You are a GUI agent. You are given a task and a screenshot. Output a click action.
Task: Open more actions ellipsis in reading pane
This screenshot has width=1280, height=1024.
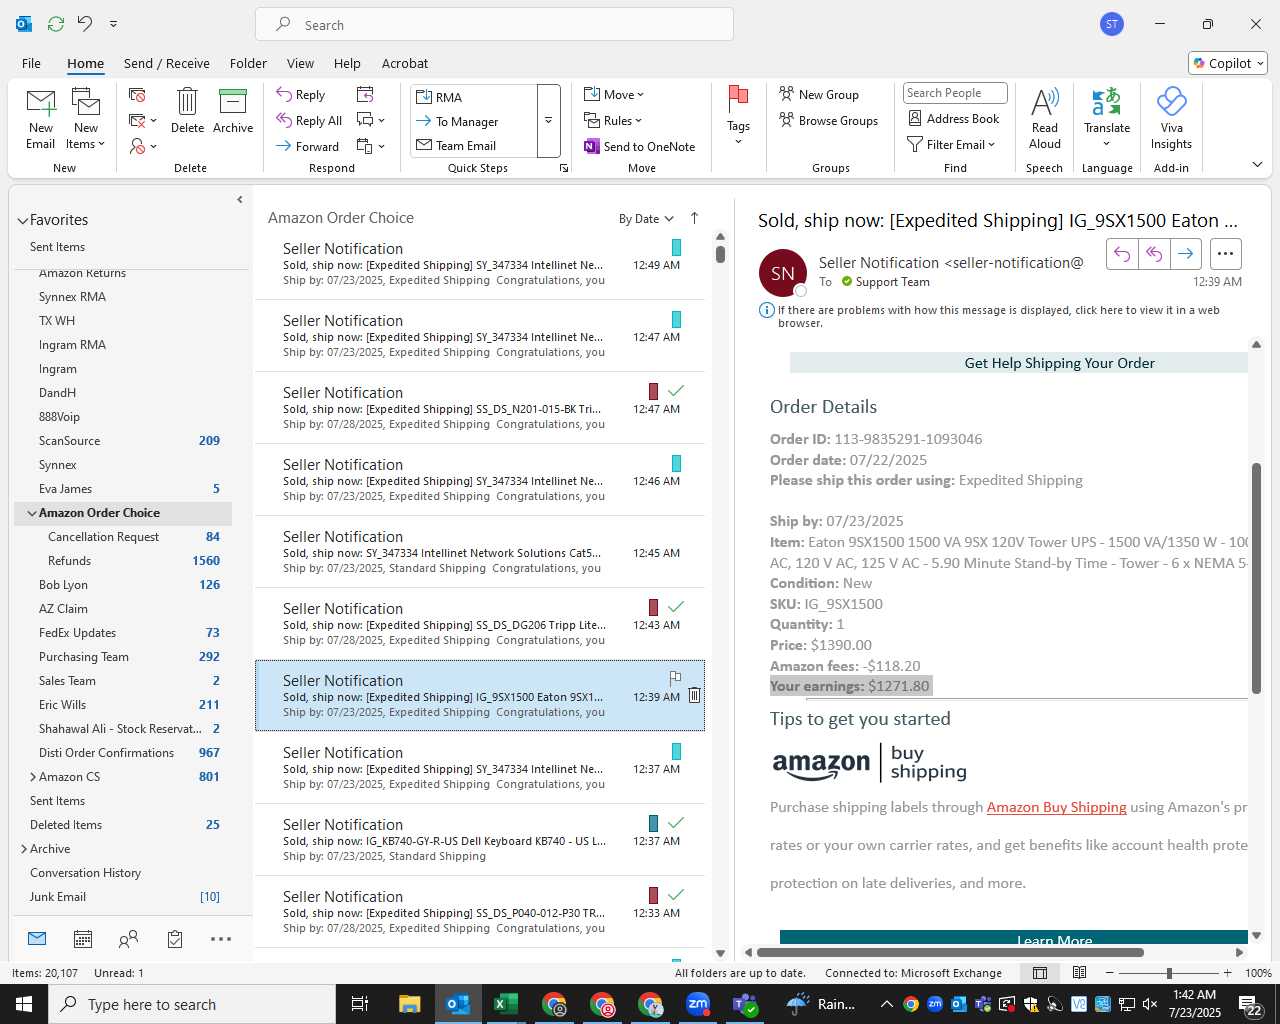(1226, 254)
